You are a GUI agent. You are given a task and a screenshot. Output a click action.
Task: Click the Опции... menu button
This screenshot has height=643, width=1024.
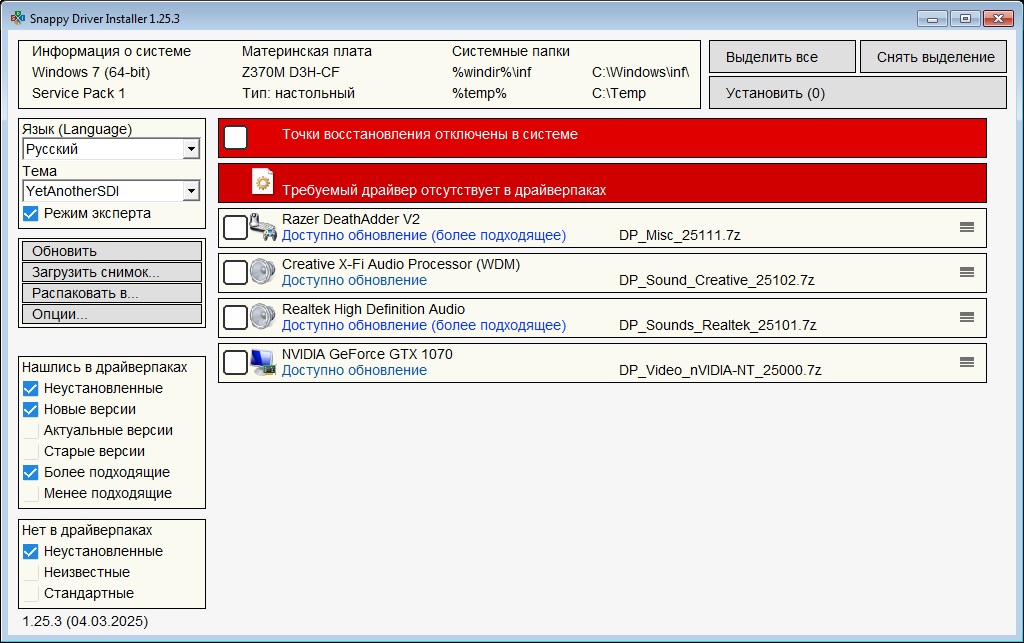pyautogui.click(x=111, y=314)
